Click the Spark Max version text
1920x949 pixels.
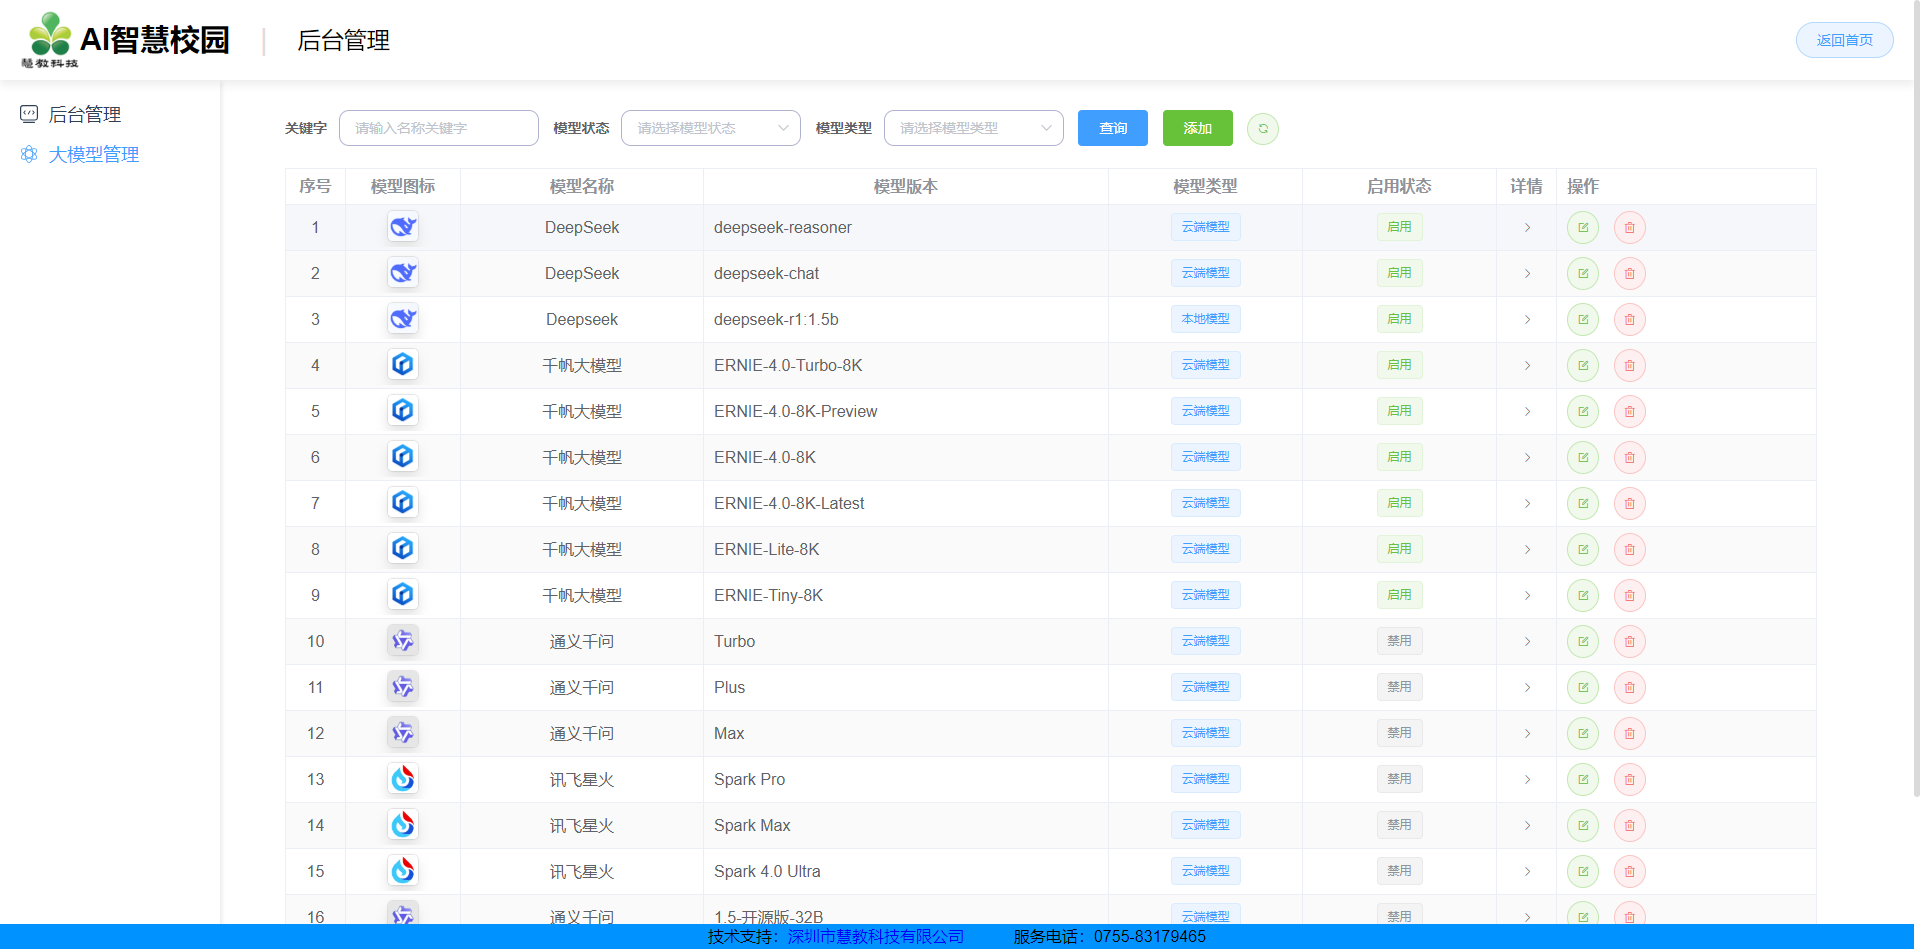coord(752,825)
